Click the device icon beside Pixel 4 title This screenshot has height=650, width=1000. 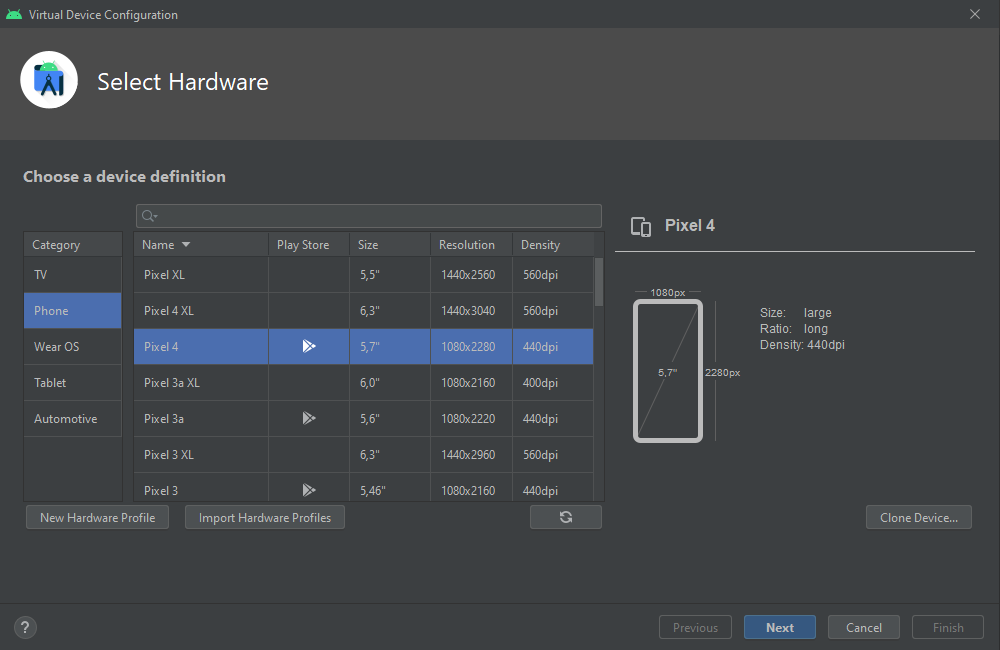641,226
